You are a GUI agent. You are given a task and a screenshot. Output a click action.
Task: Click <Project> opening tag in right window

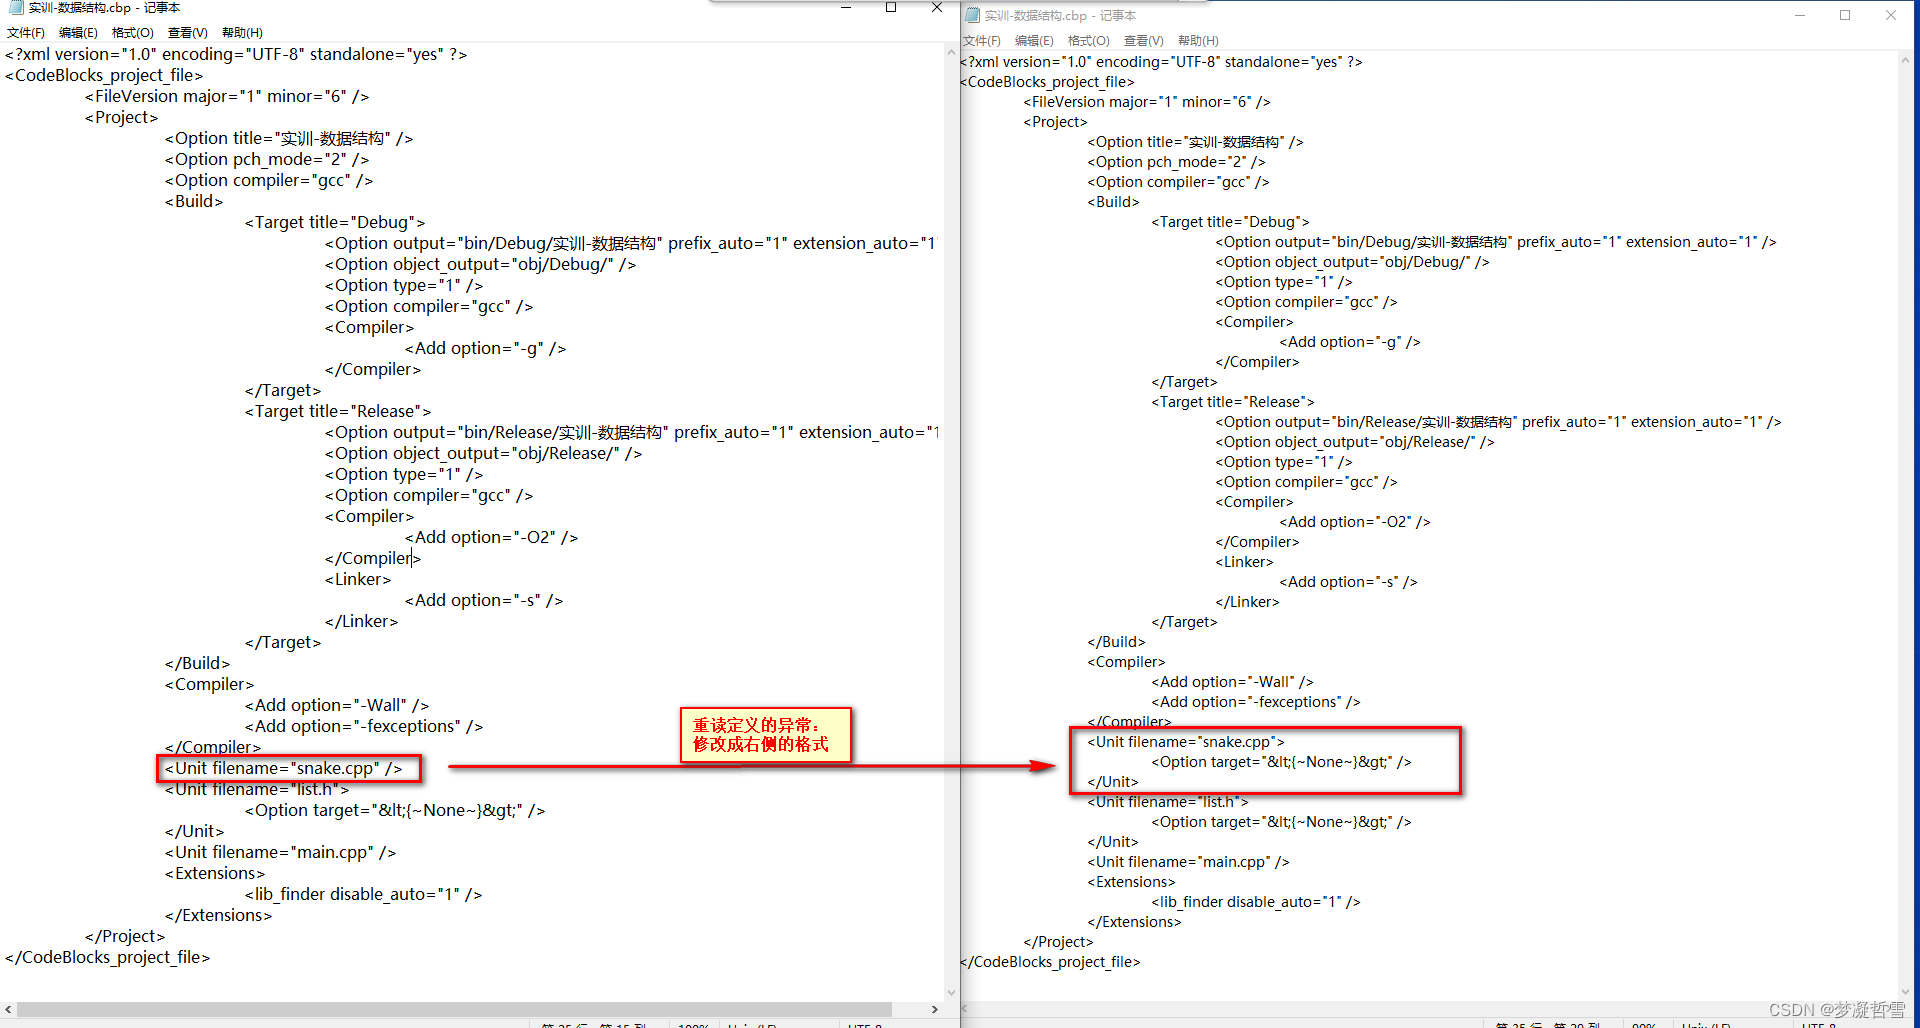(x=1055, y=122)
